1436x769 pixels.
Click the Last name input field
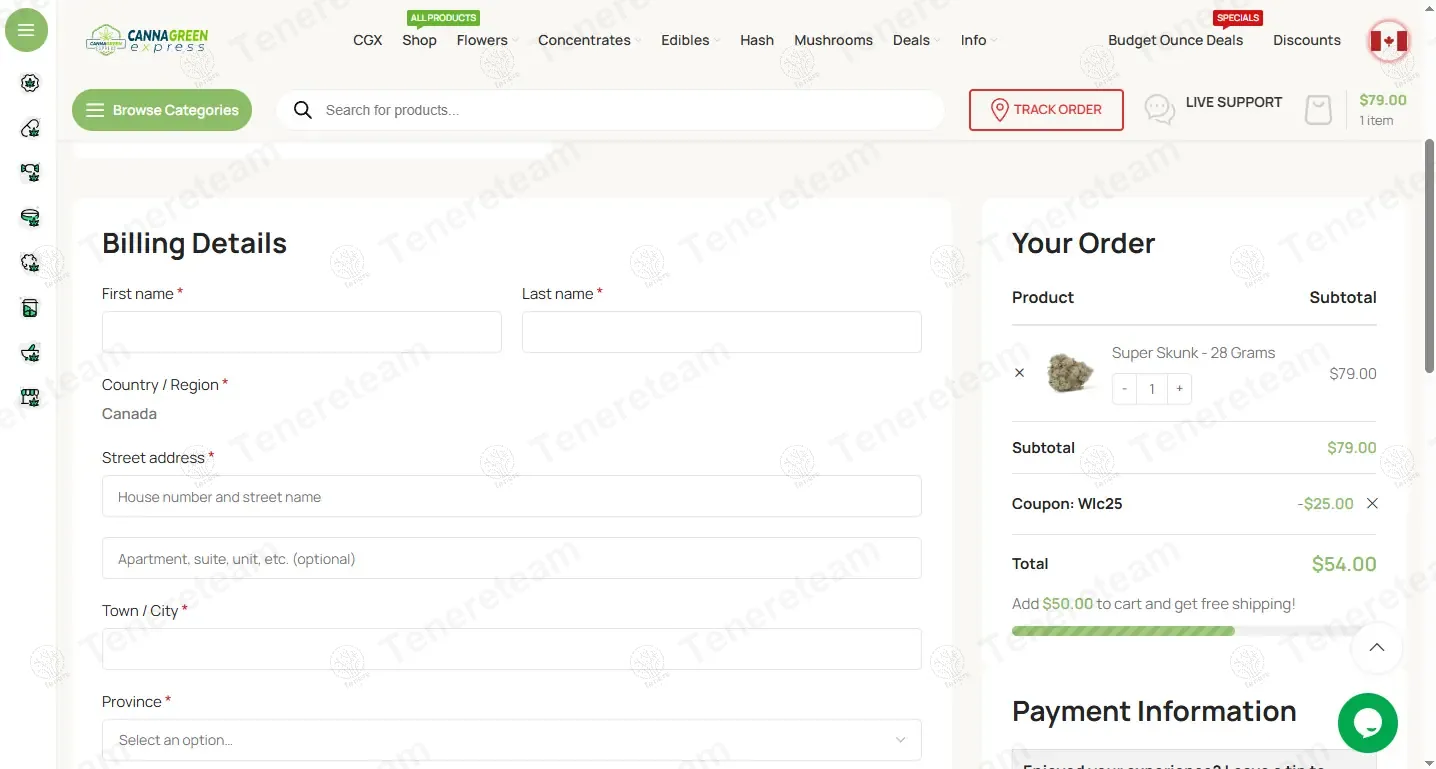(x=722, y=332)
